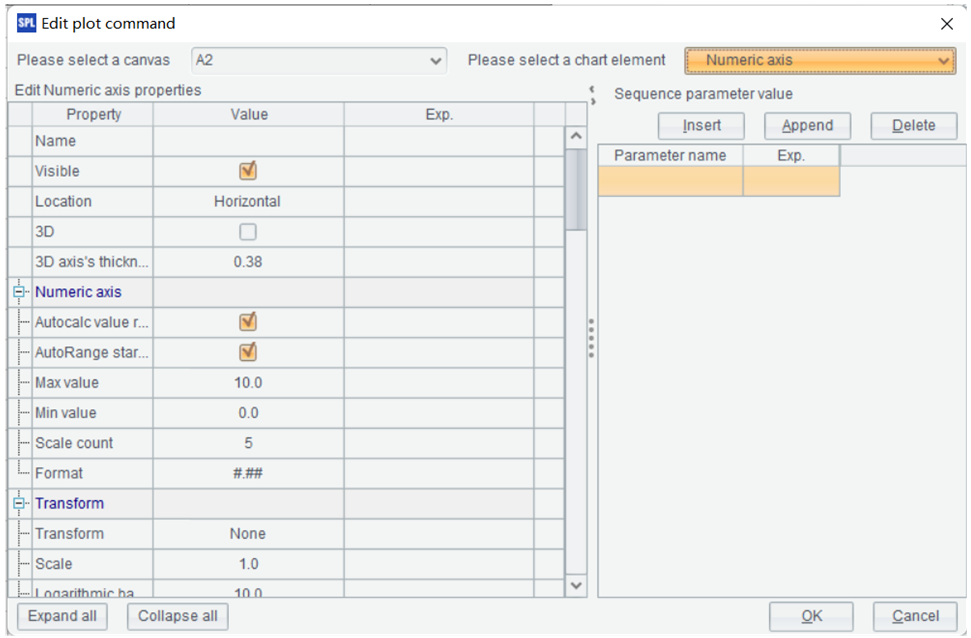This screenshot has height=638, width=971.
Task: Collapse the Transform property group
Action: pos(18,504)
